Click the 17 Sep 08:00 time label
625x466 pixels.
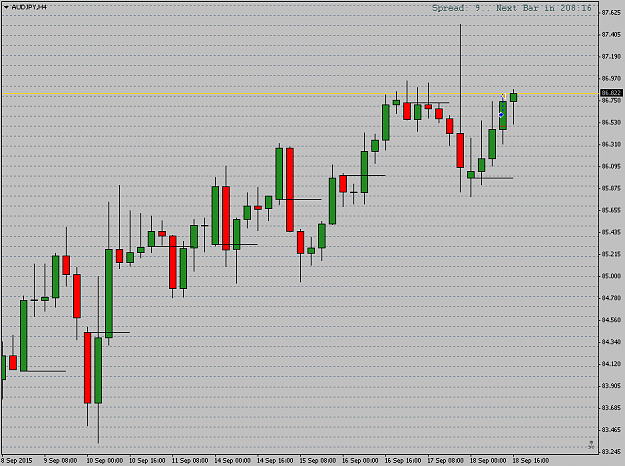445,461
